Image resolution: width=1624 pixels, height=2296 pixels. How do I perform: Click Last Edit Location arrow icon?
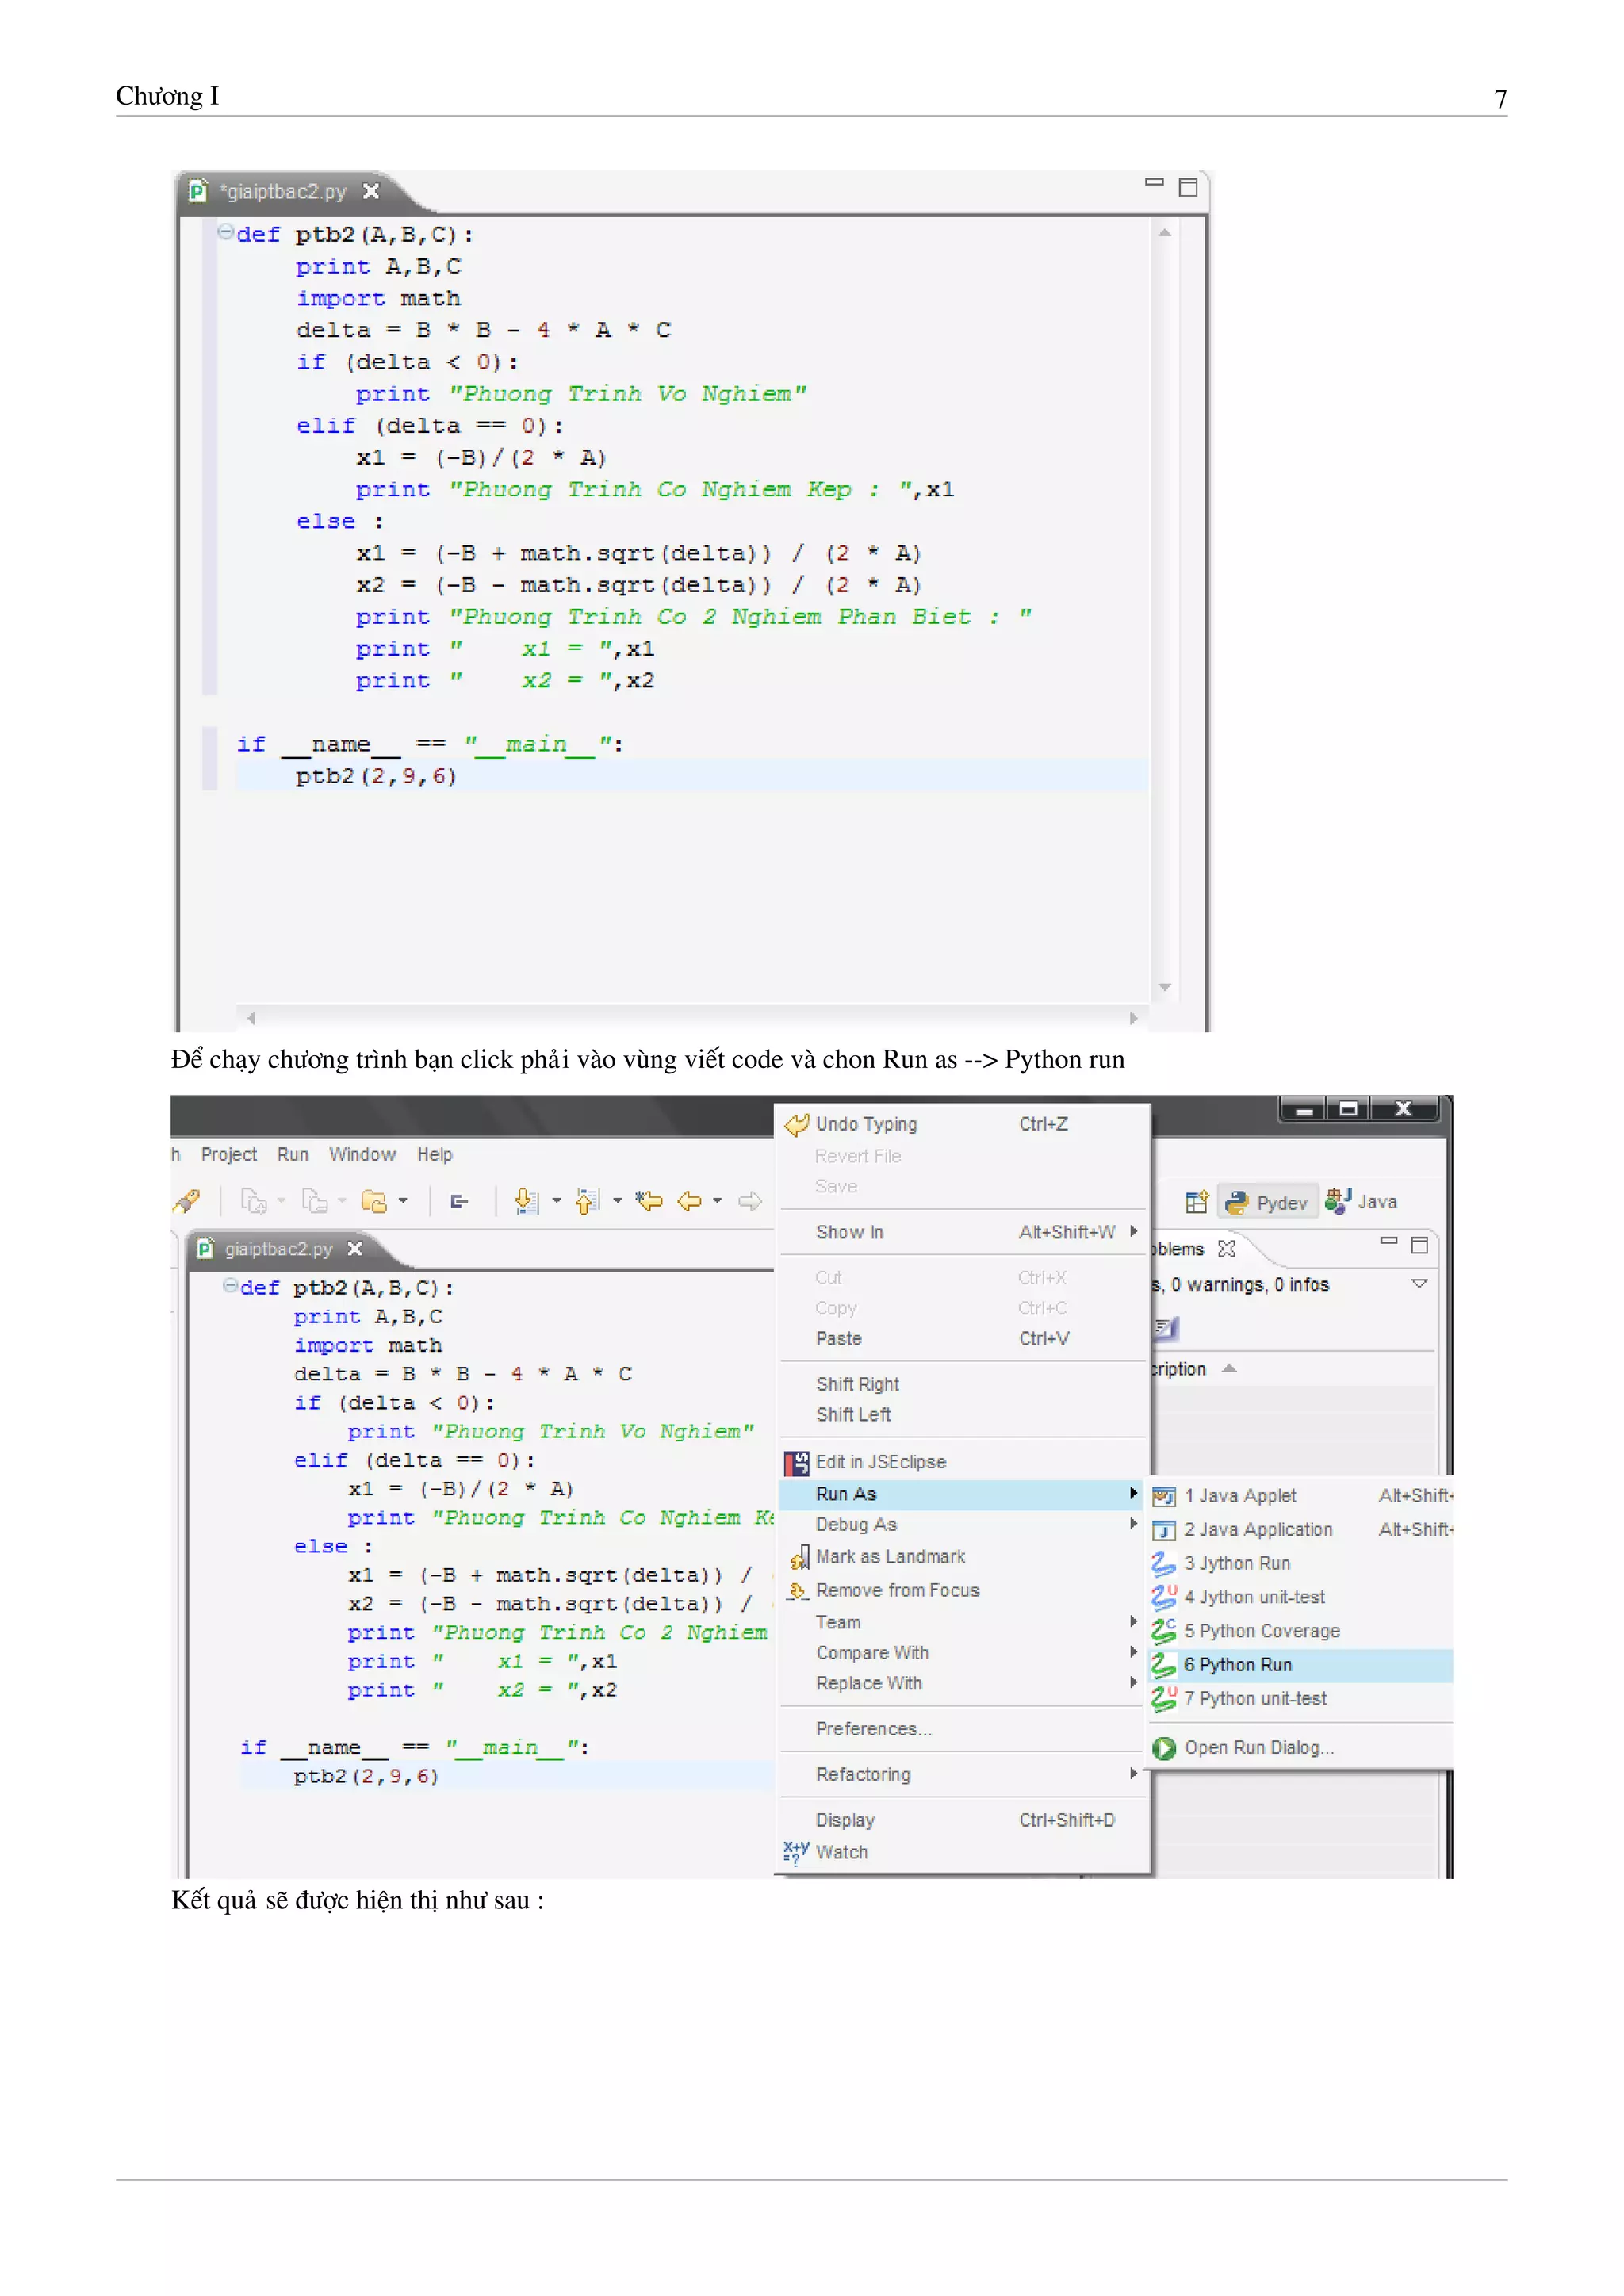650,1201
